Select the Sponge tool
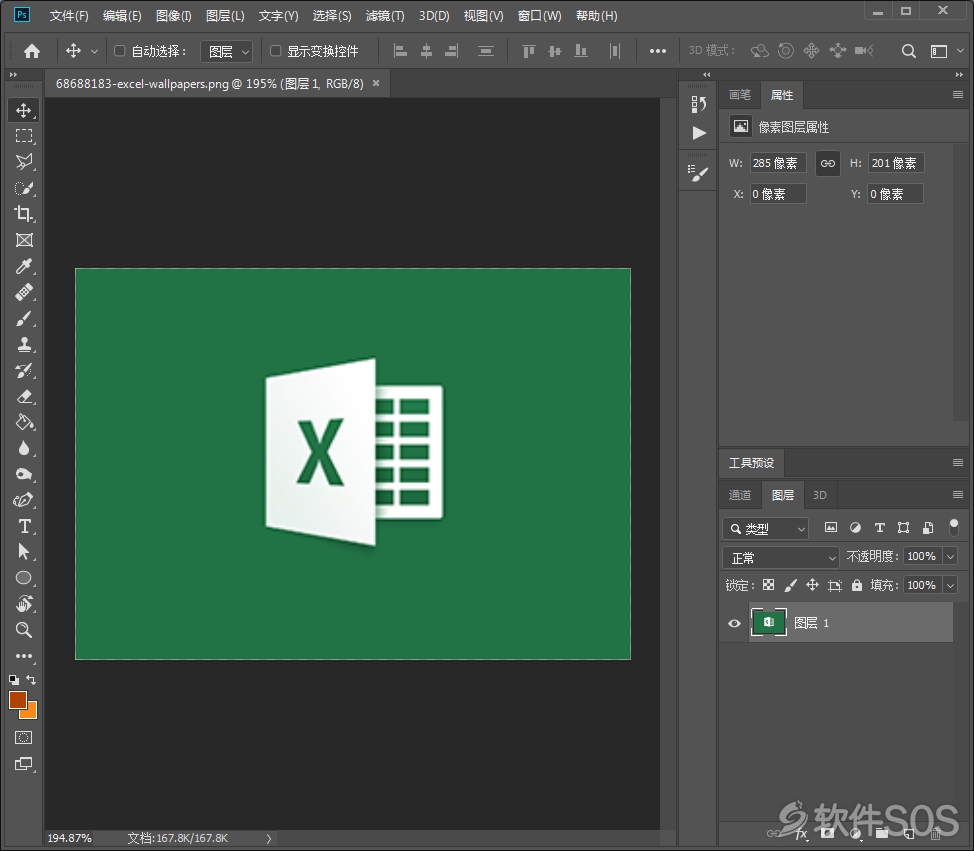 pos(24,475)
